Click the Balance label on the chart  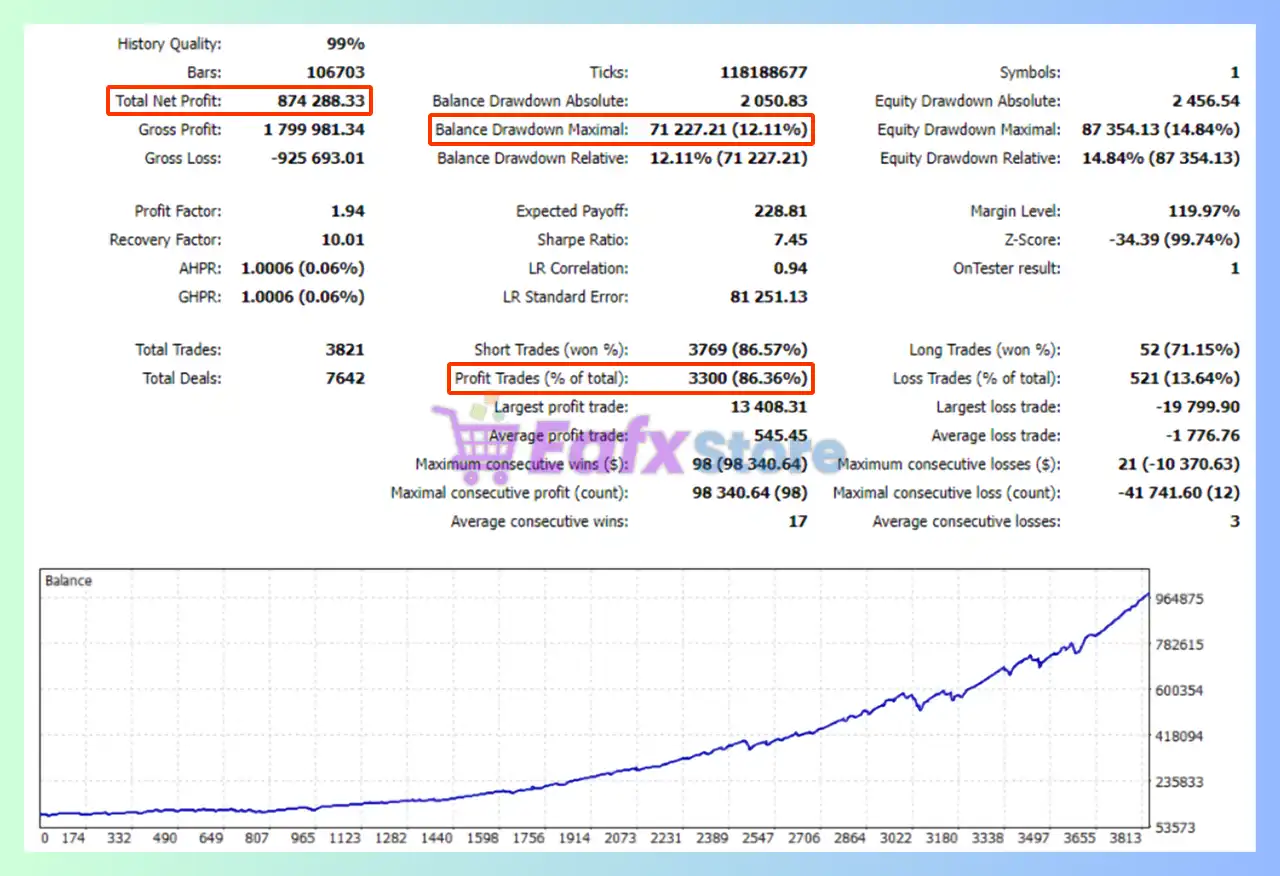pyautogui.click(x=68, y=580)
